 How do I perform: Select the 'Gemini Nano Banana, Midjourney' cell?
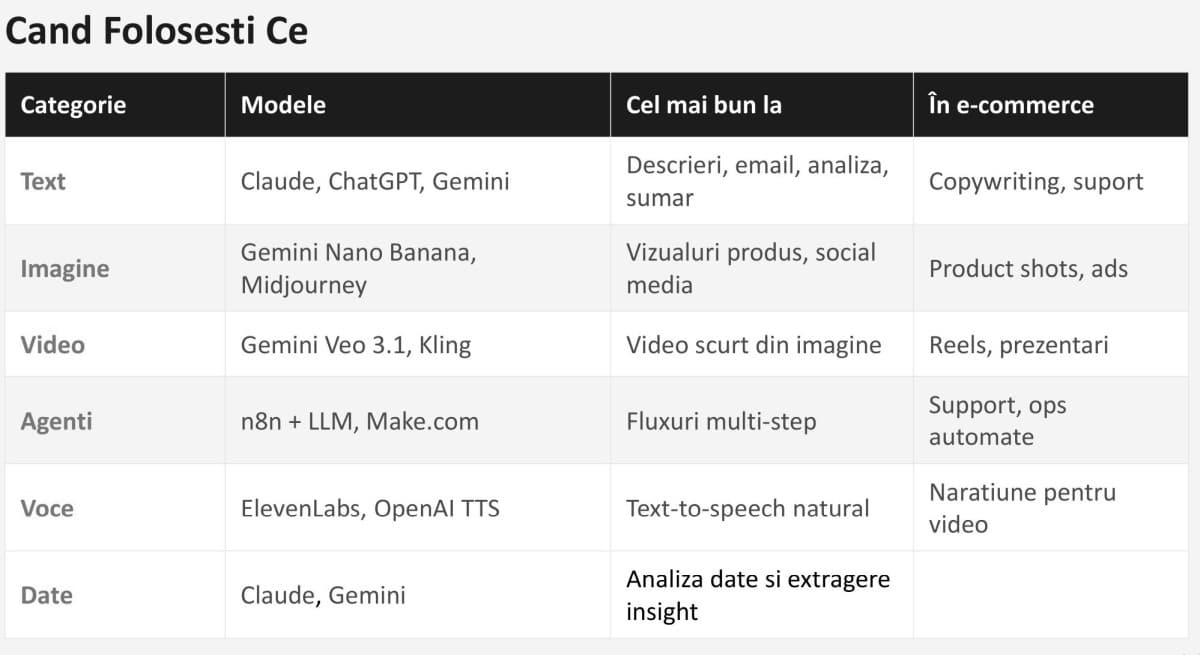pos(357,268)
